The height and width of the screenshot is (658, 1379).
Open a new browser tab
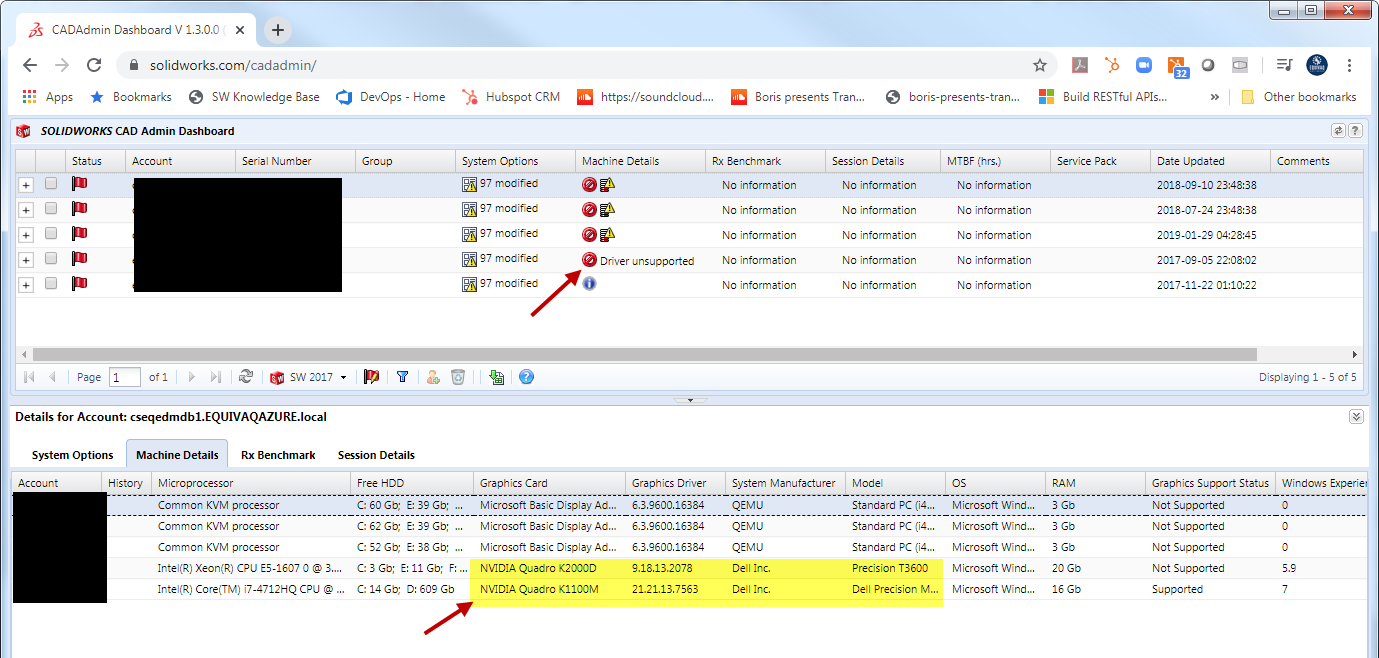coord(278,30)
